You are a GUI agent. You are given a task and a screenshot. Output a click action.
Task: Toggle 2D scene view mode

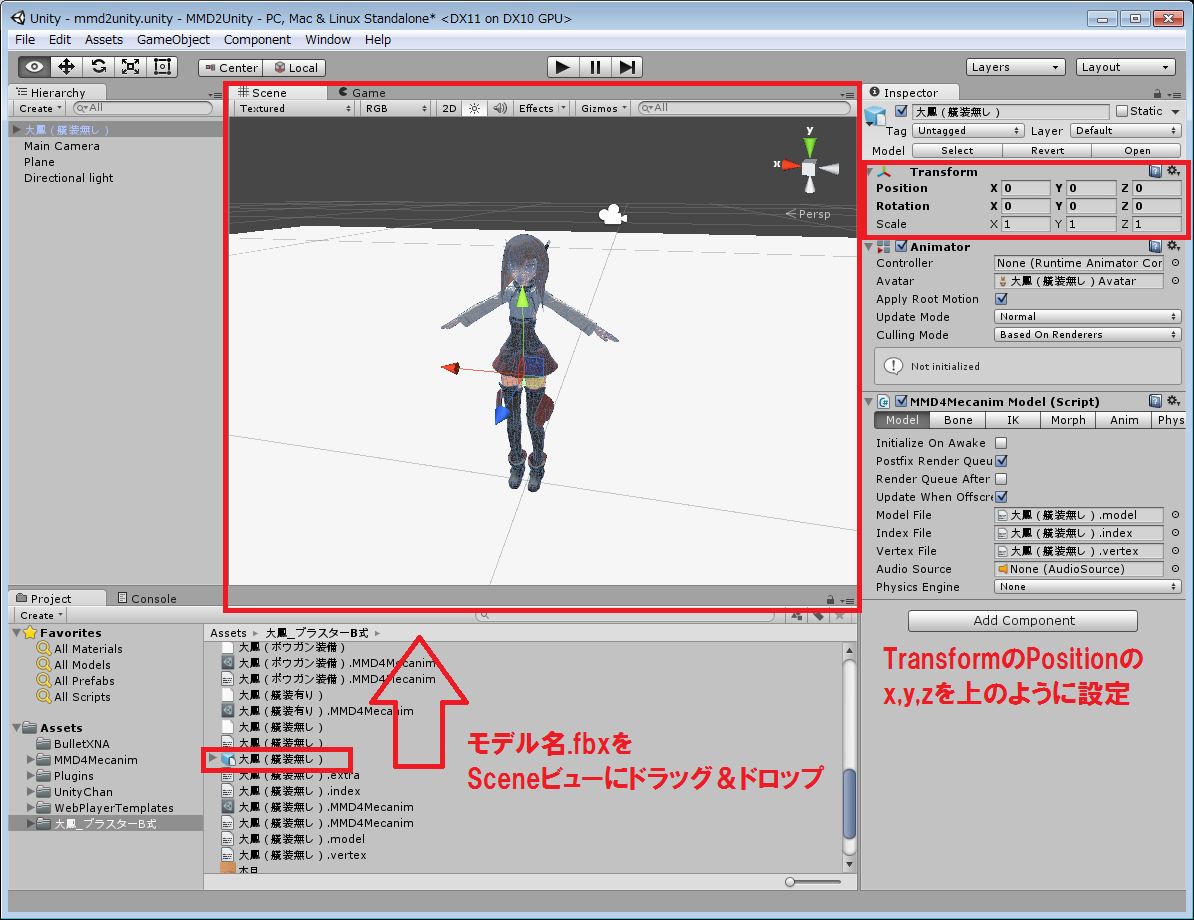[449, 108]
